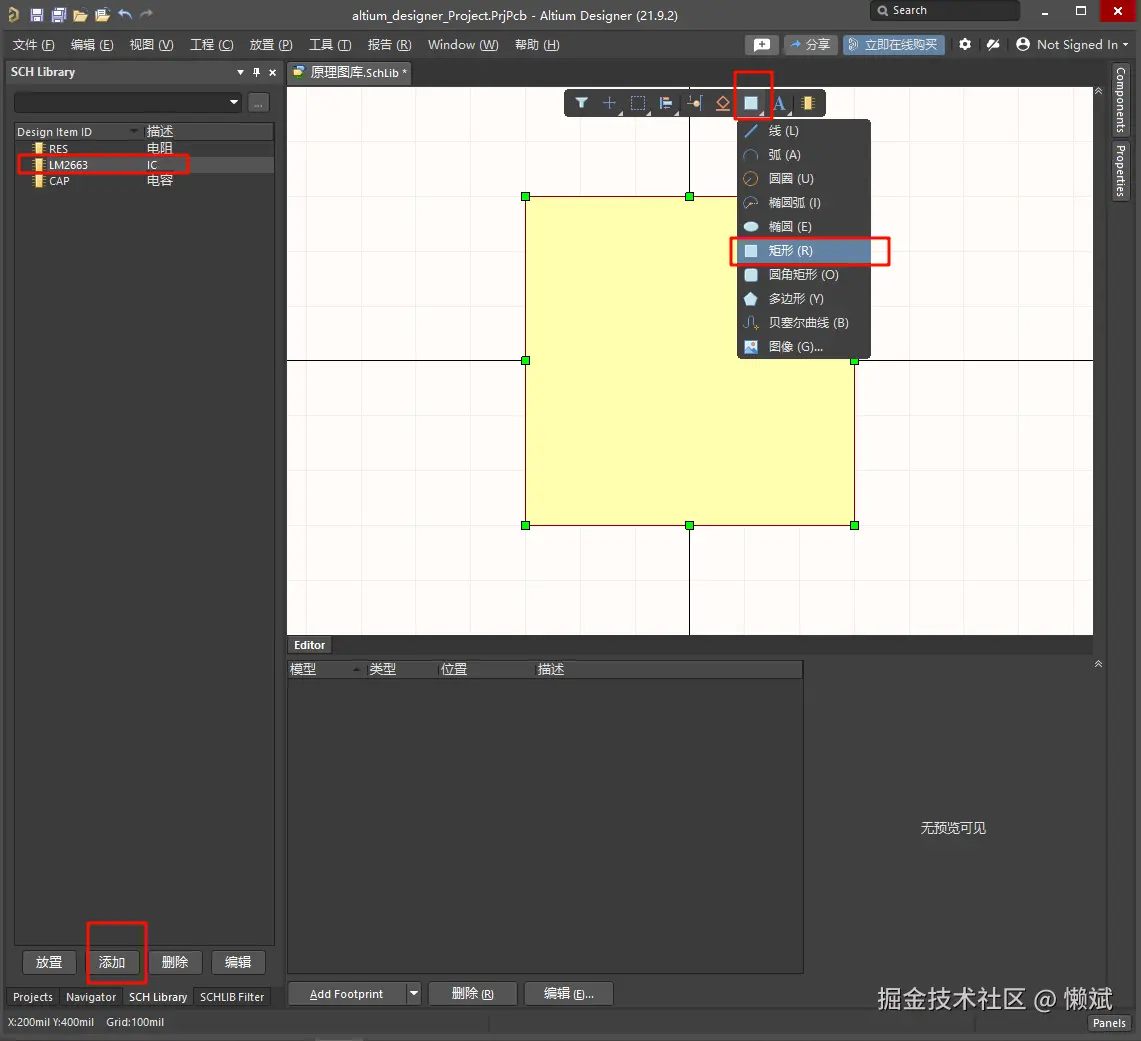Image resolution: width=1141 pixels, height=1041 pixels.
Task: Click the Open Project icon
Action: (102, 15)
